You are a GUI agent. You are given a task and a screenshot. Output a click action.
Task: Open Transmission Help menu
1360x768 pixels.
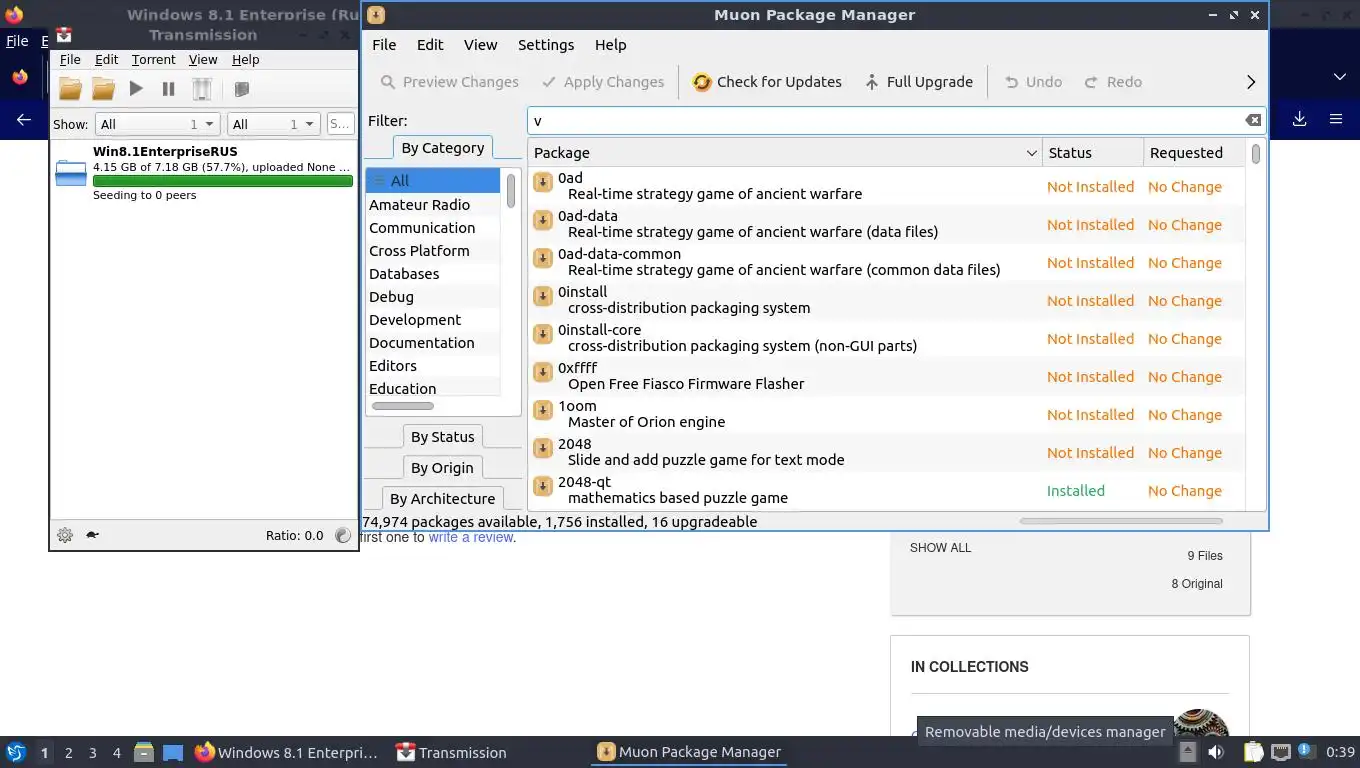pos(245,60)
